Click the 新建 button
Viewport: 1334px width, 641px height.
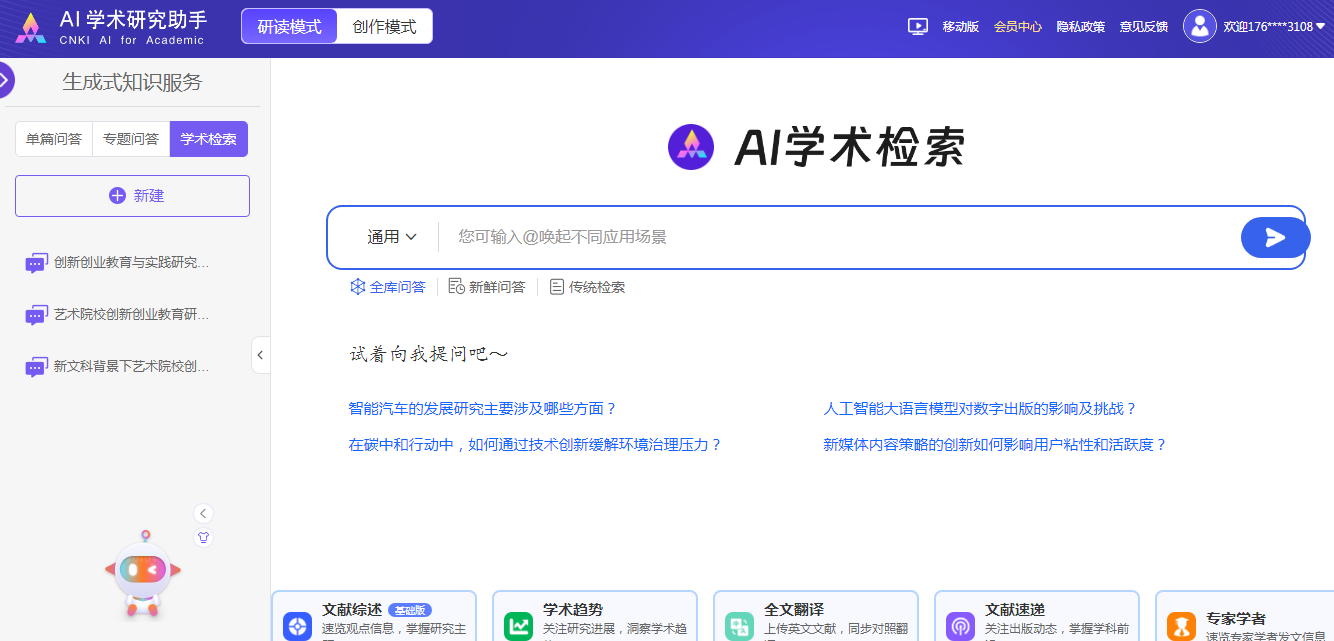pyautogui.click(x=132, y=196)
